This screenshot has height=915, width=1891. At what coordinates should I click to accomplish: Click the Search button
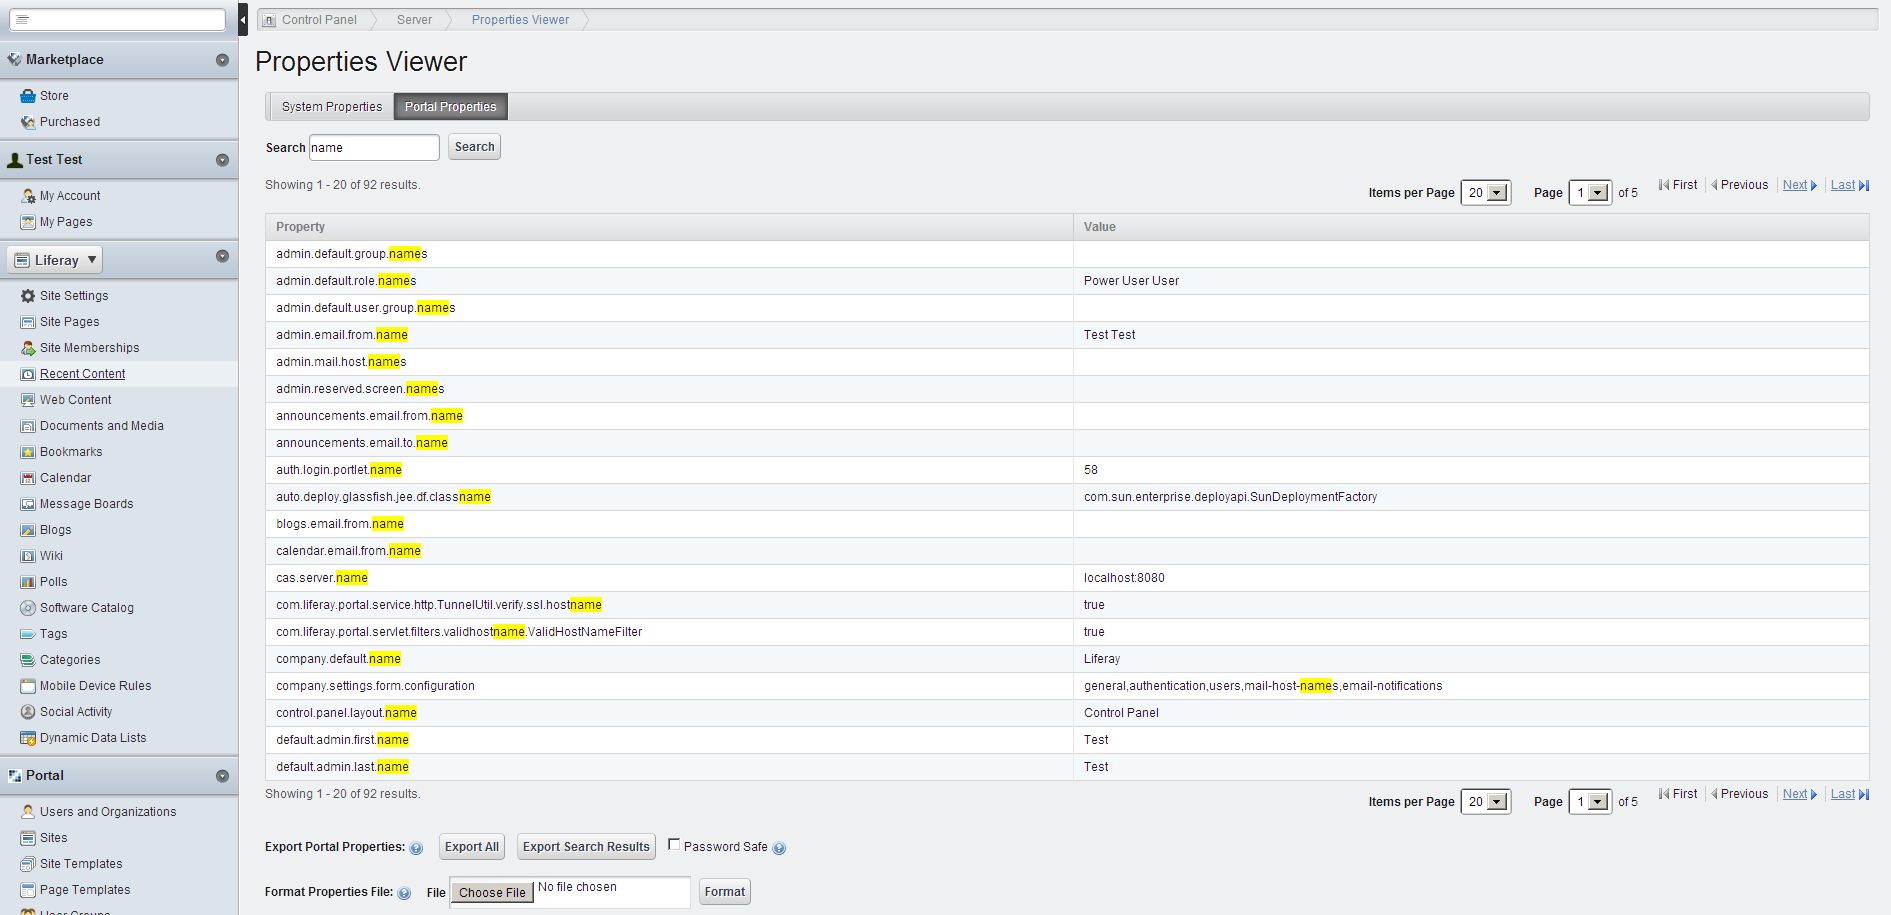(475, 147)
